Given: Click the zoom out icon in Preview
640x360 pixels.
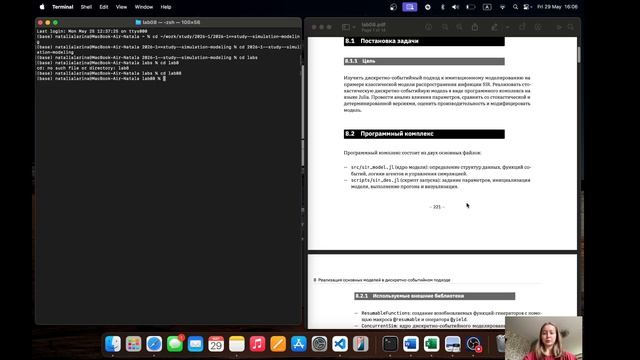Looking at the screenshot, I should 445,27.
